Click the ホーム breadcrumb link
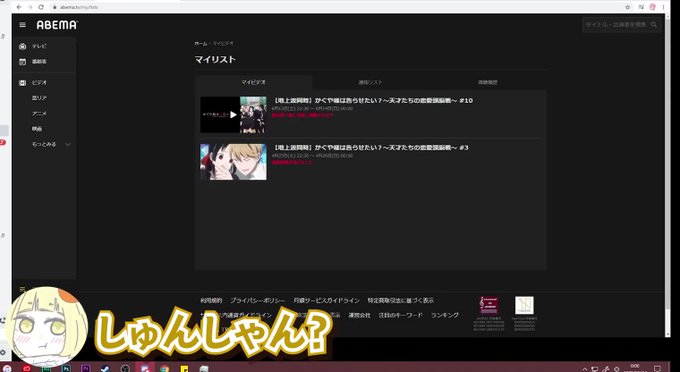 point(201,44)
